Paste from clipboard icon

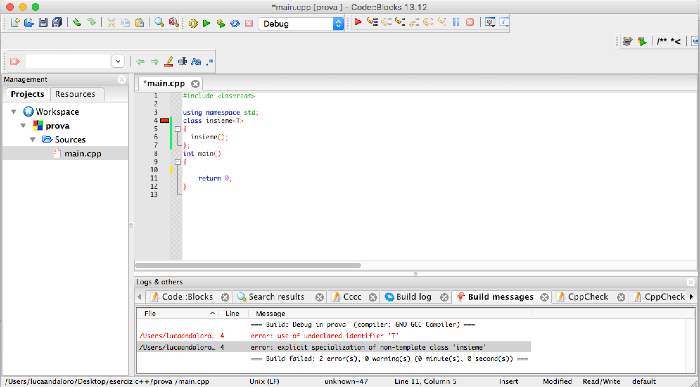click(x=139, y=23)
